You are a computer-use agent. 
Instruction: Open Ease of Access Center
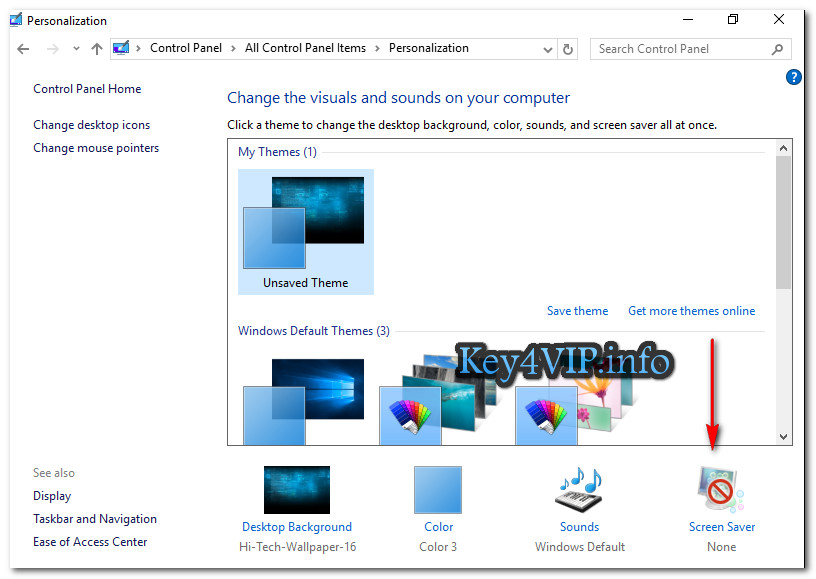tap(90, 542)
